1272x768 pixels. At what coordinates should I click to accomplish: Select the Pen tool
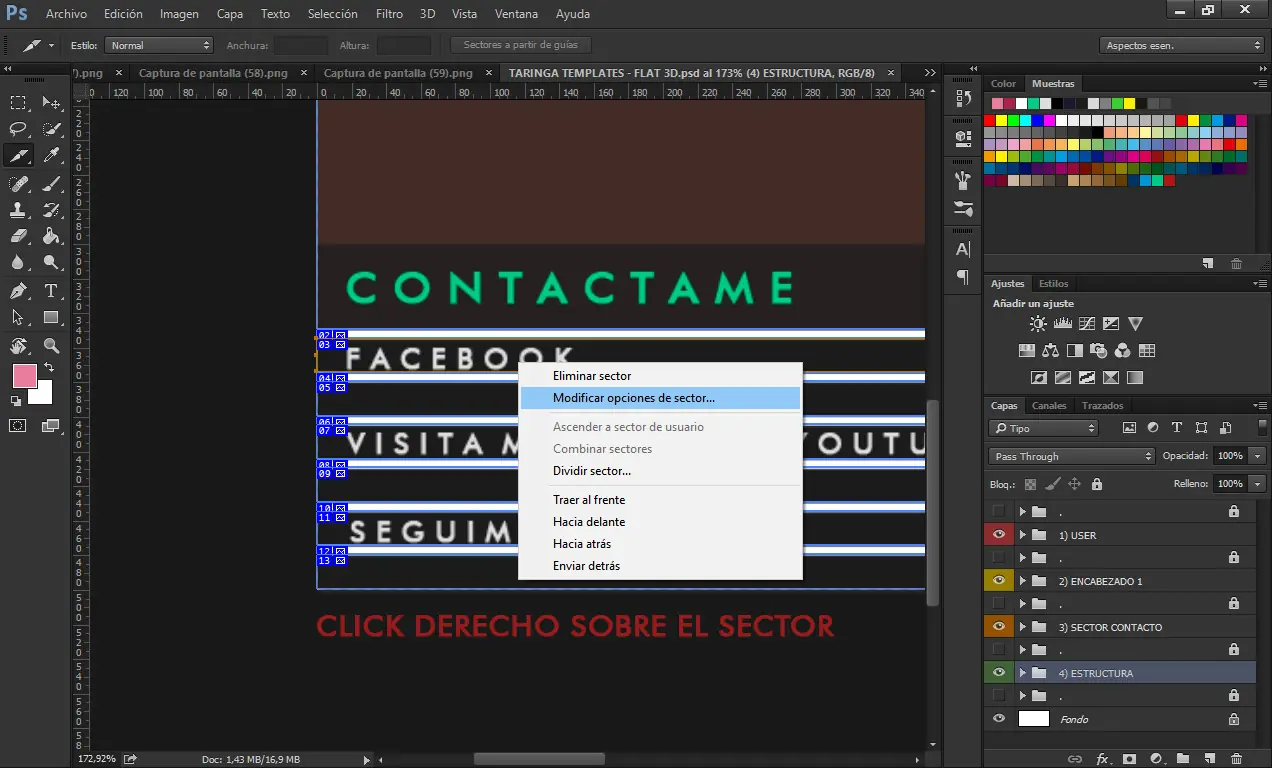18,291
